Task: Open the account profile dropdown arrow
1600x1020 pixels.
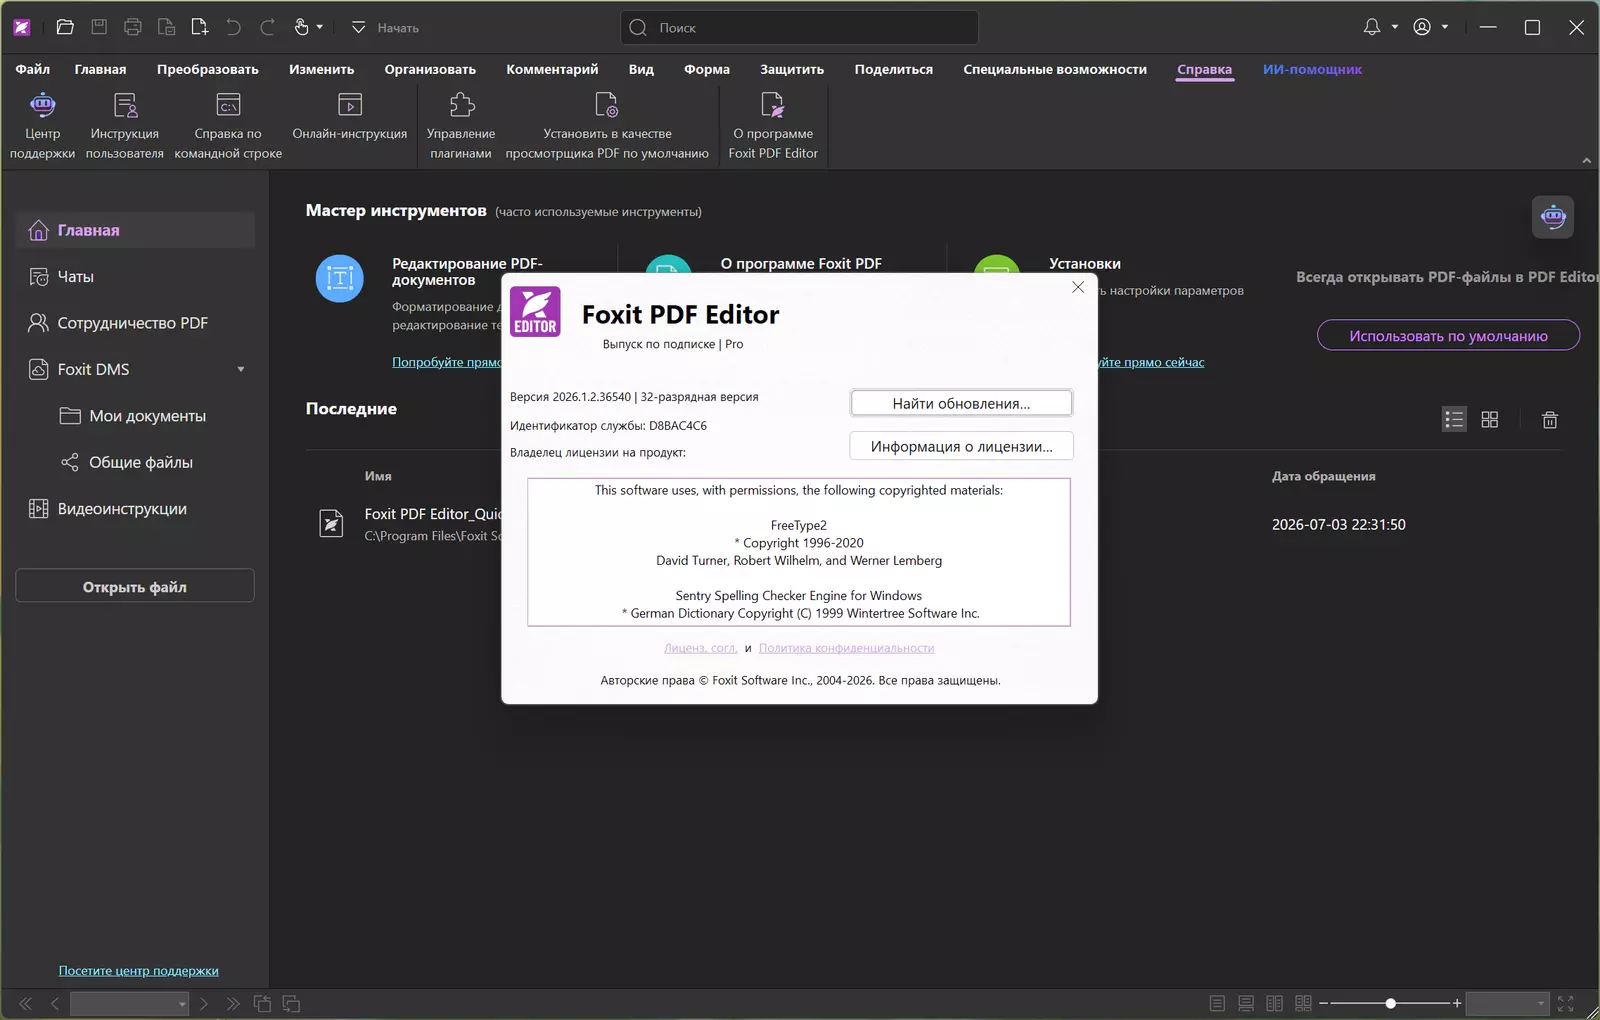Action: (1444, 27)
